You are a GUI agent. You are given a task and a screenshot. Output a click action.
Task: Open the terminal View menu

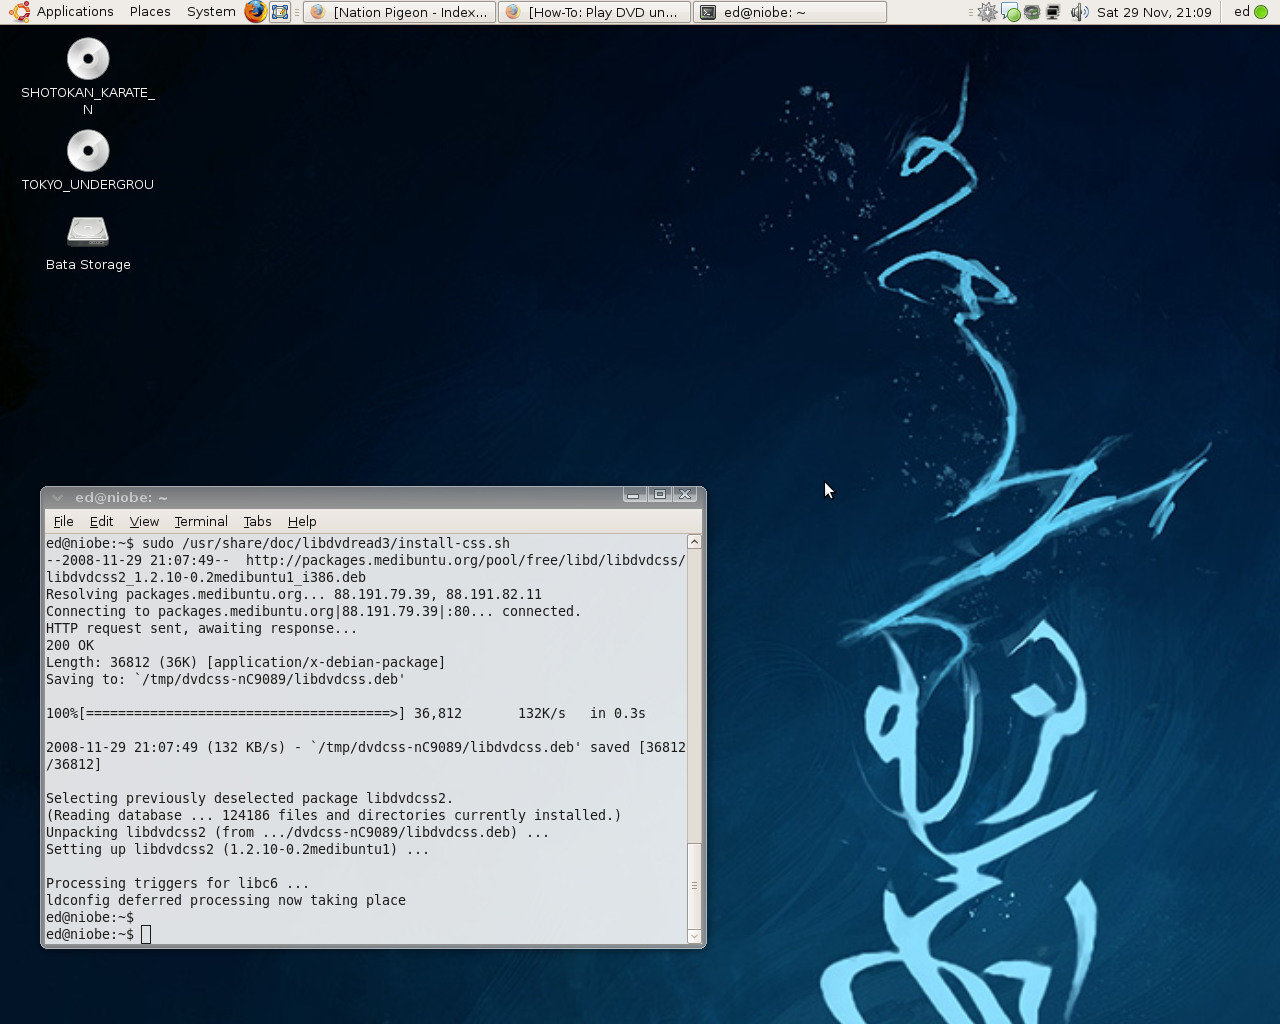[x=144, y=521]
